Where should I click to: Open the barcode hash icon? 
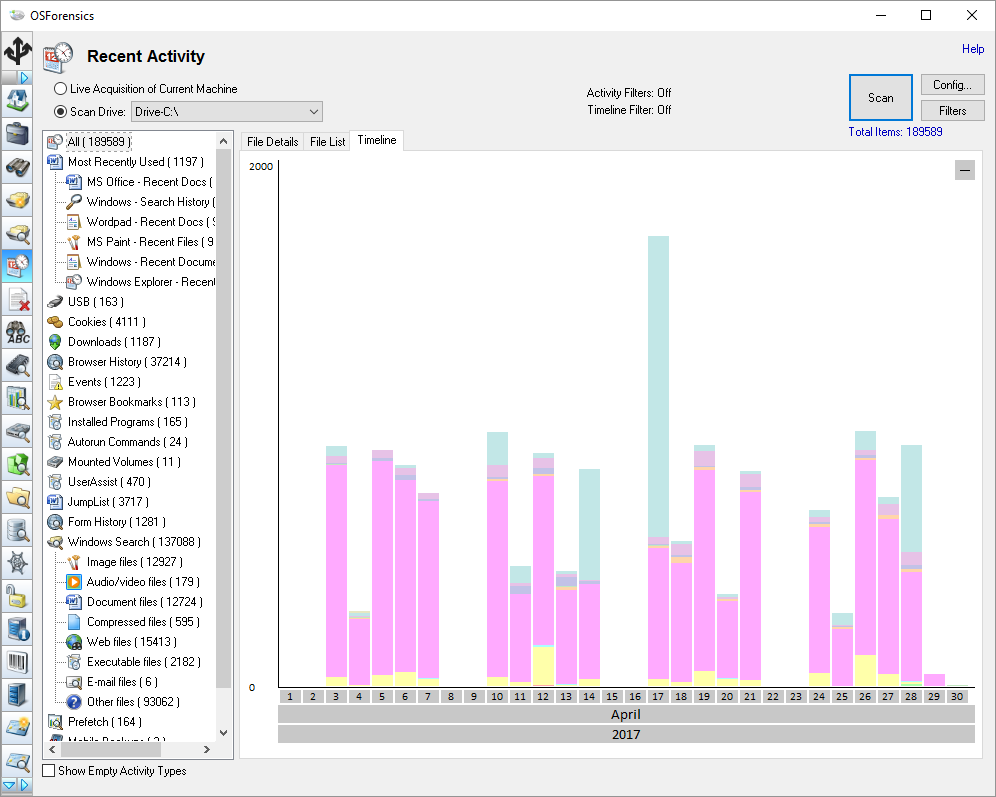(17, 662)
